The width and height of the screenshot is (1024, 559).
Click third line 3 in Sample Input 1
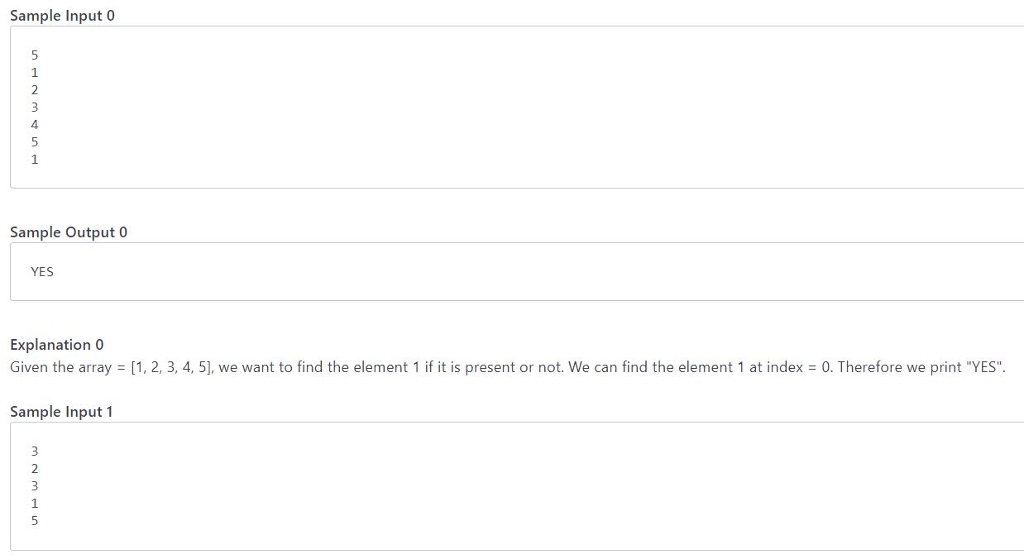tap(35, 486)
